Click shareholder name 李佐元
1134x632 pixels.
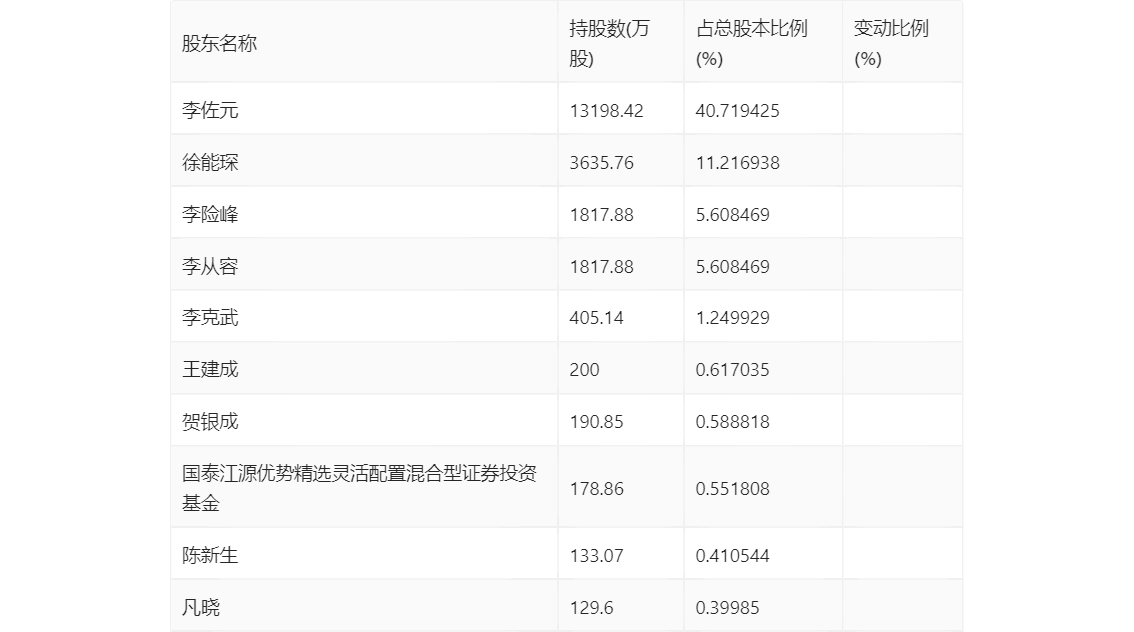[210, 111]
